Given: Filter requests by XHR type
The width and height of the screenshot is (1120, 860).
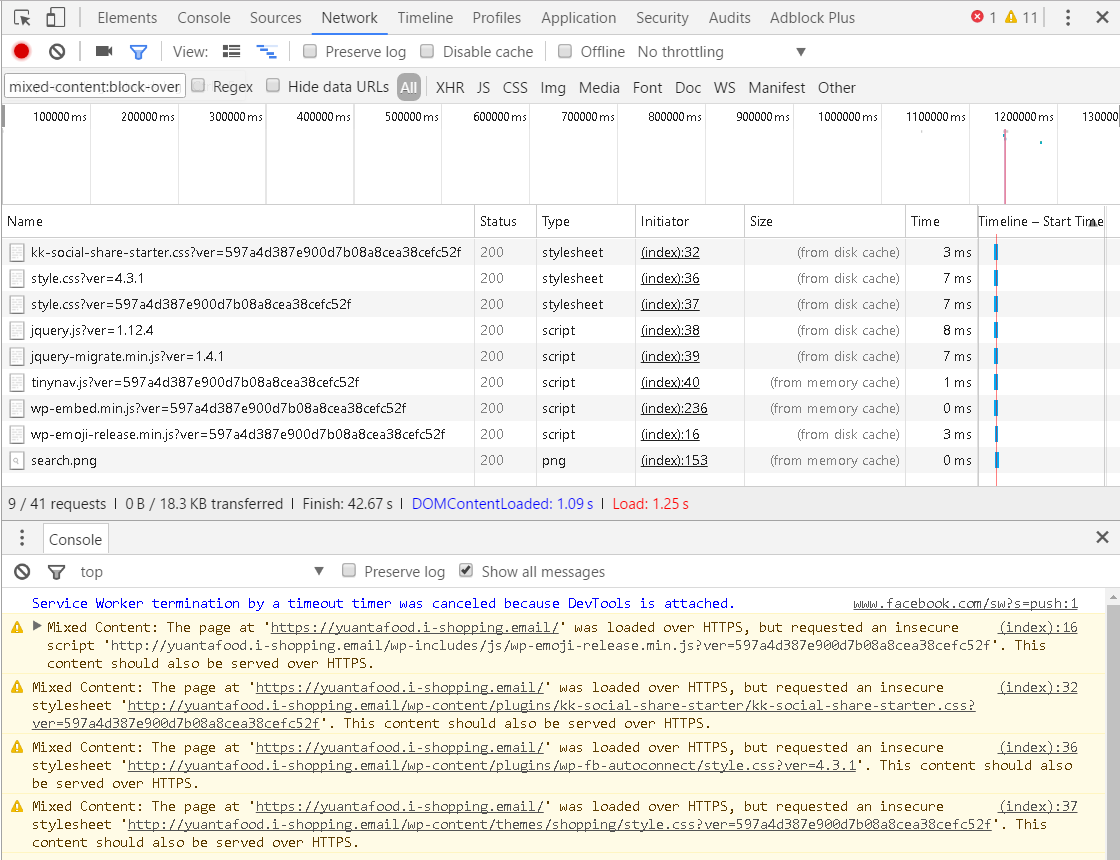Looking at the screenshot, I should pos(450,87).
